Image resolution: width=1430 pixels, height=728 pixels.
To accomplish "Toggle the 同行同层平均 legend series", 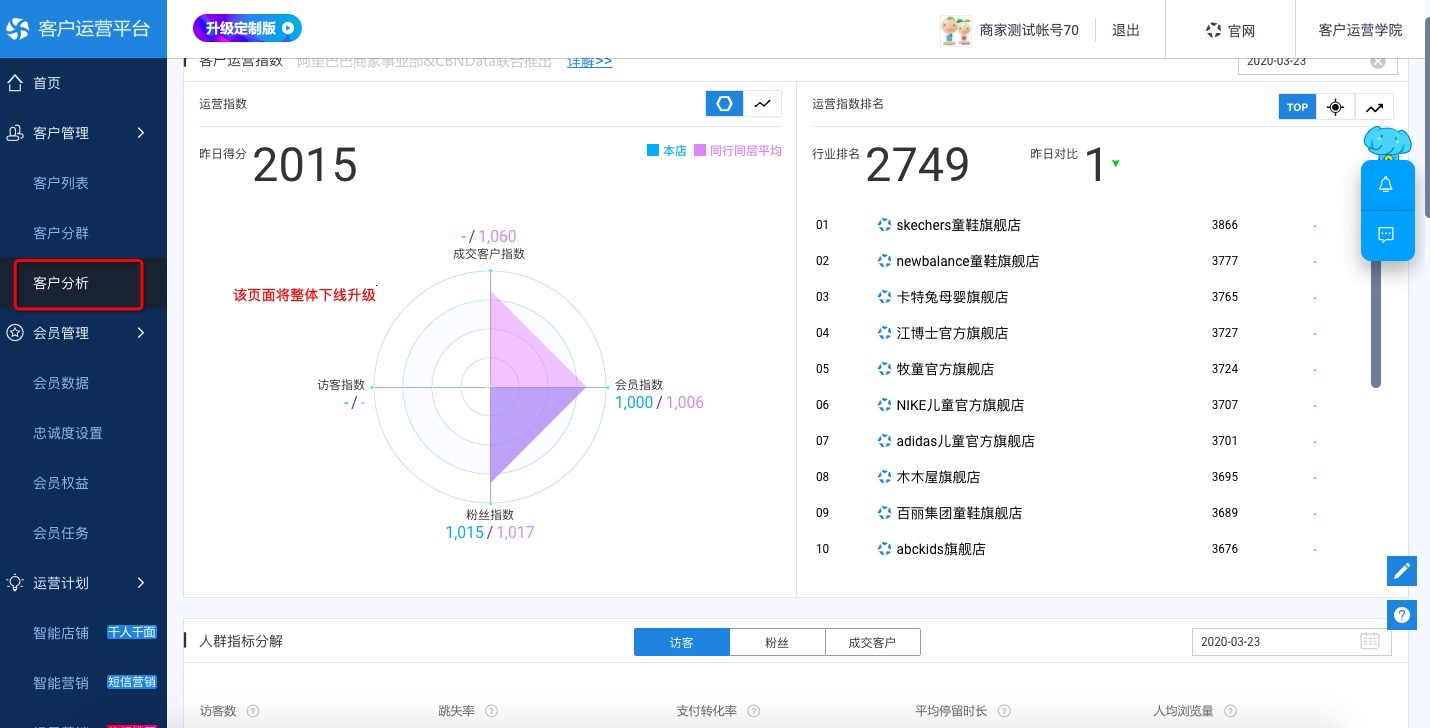I will pos(738,151).
